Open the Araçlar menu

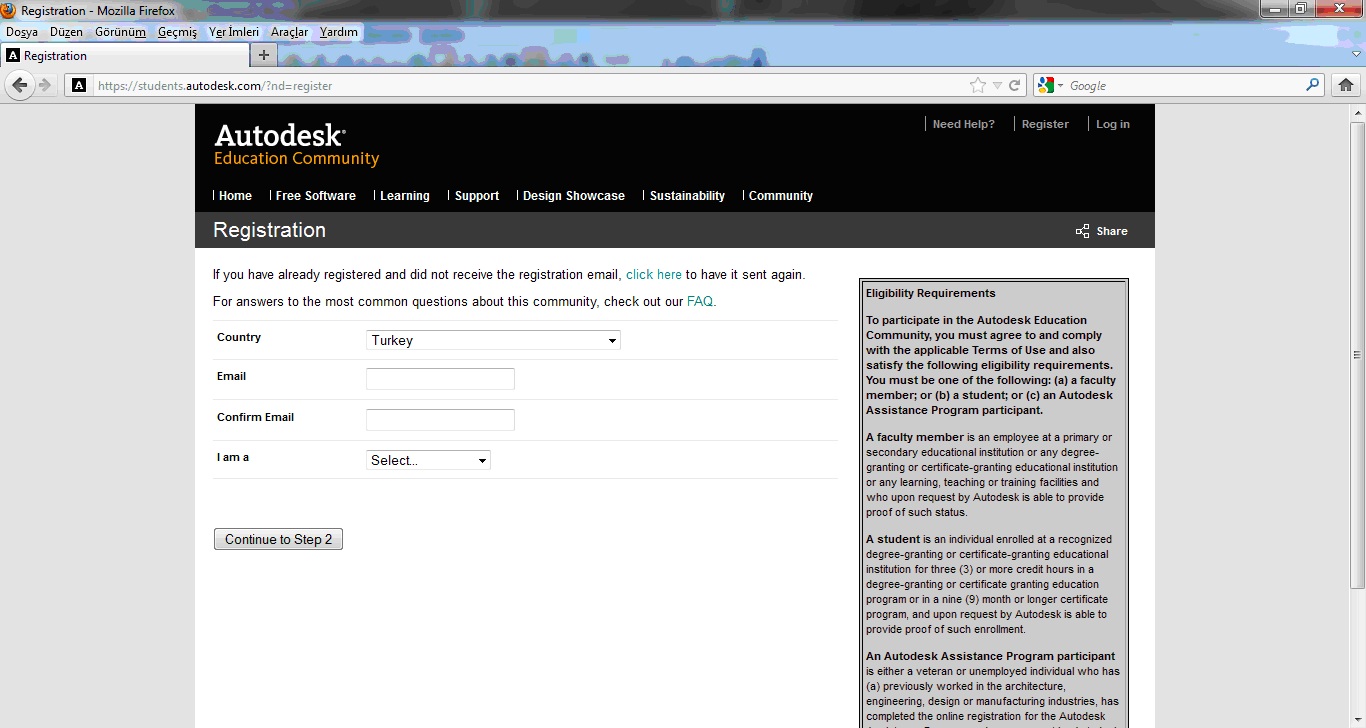[289, 32]
